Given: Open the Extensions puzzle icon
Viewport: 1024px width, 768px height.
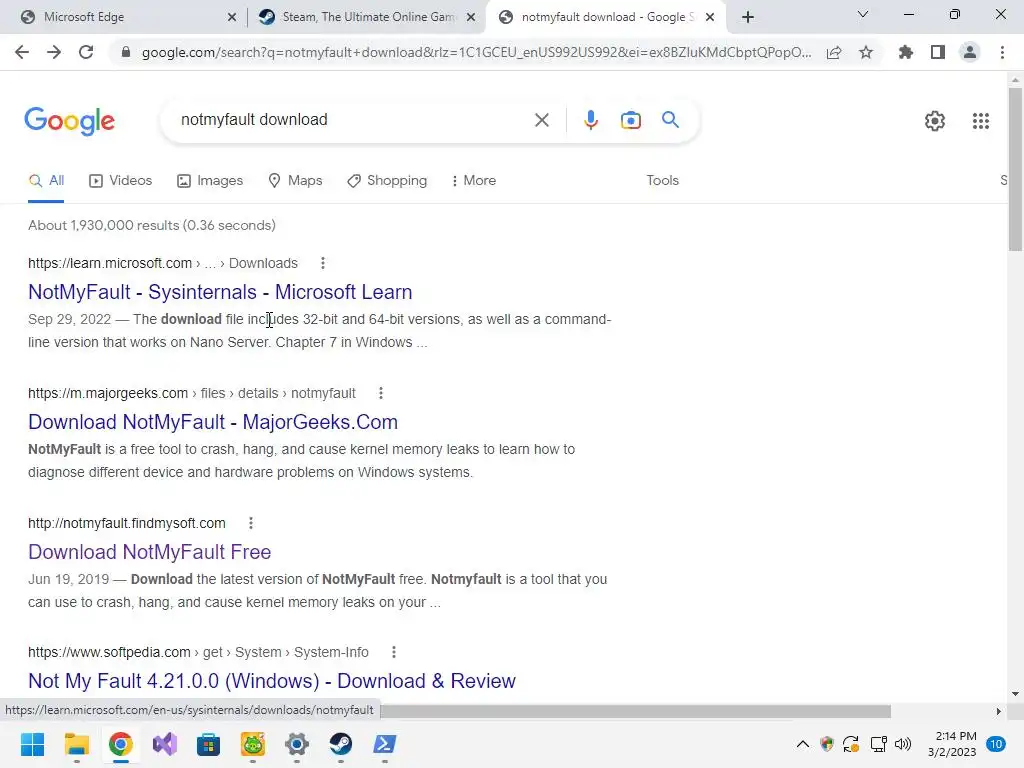Looking at the screenshot, I should (906, 52).
